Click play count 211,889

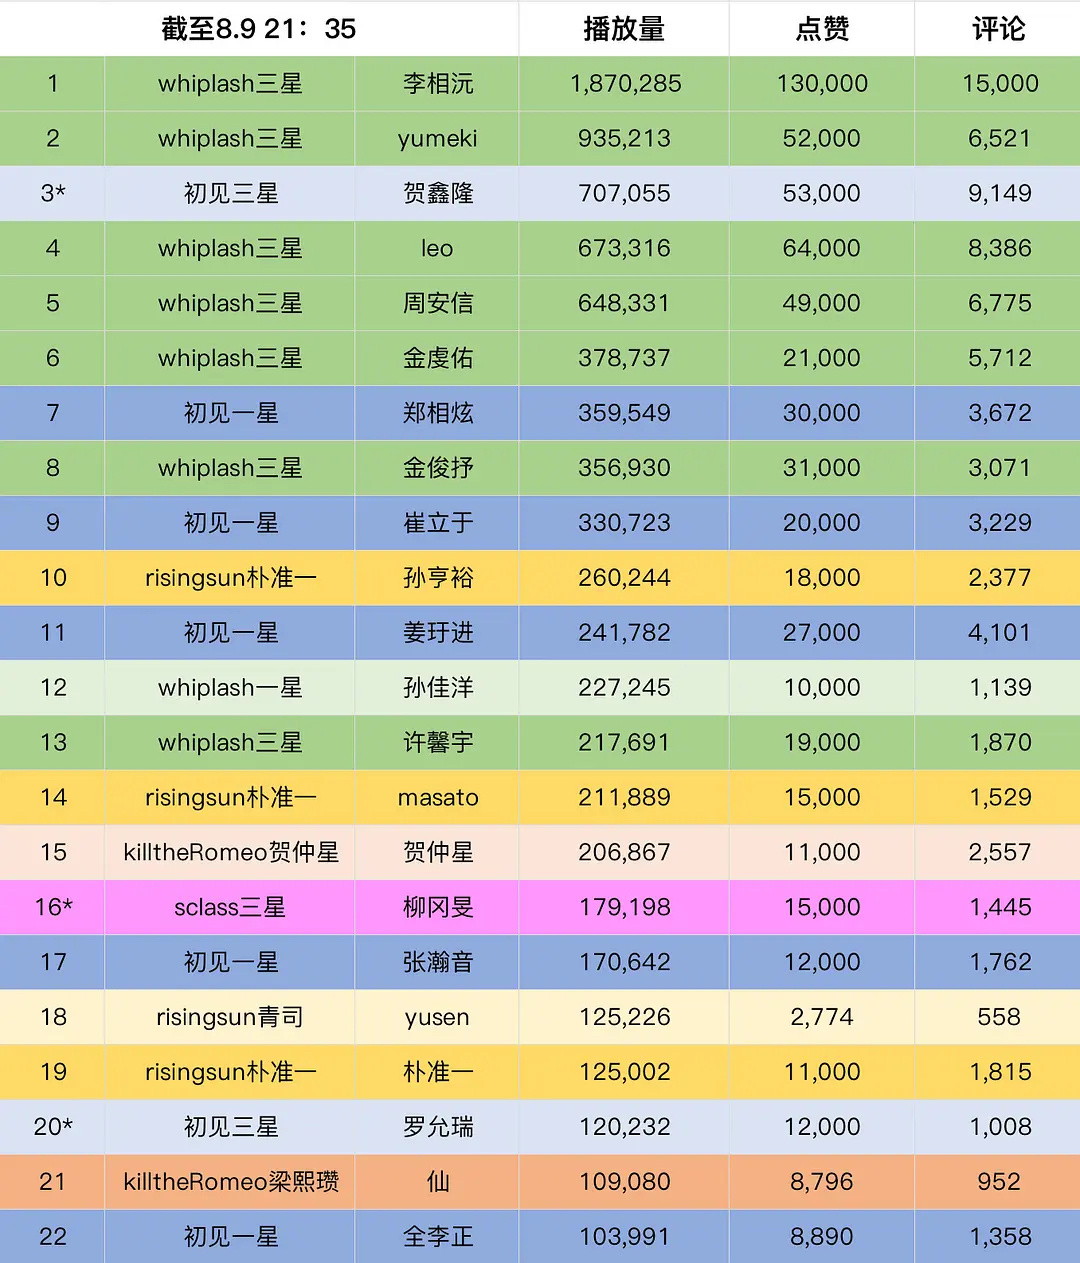pyautogui.click(x=624, y=798)
